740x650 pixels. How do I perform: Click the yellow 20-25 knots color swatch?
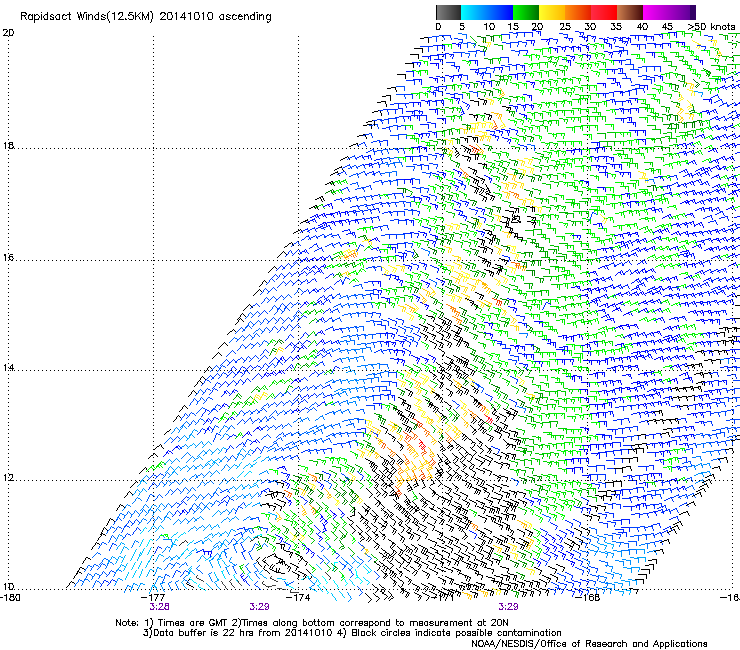[551, 12]
